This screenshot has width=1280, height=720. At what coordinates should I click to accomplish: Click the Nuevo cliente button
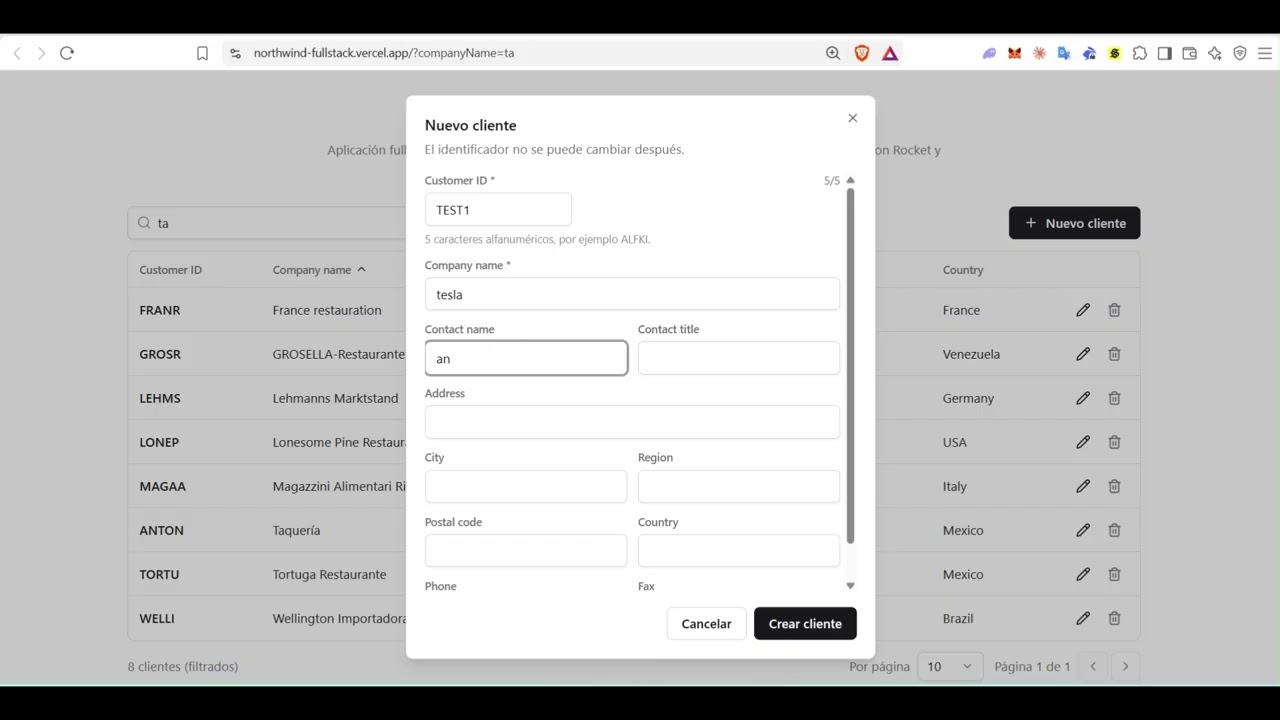click(1075, 223)
